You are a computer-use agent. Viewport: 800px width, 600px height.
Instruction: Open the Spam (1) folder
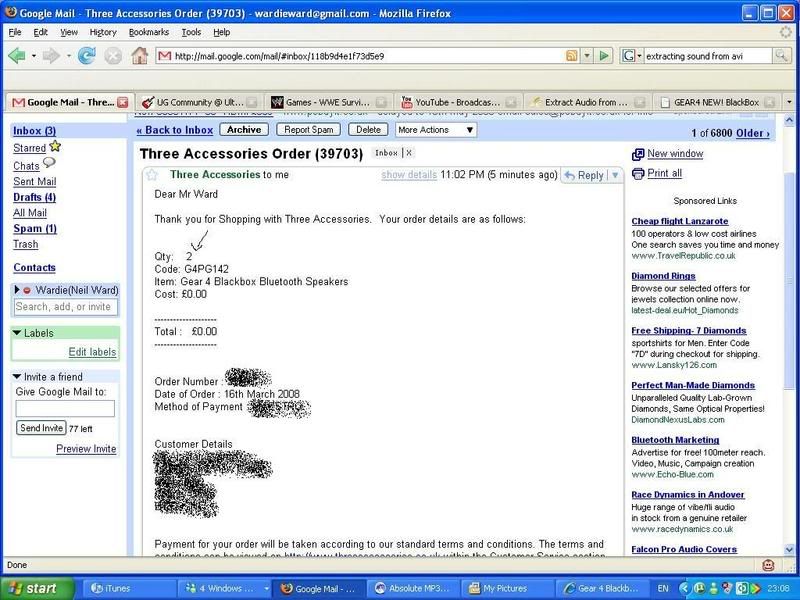[35, 229]
